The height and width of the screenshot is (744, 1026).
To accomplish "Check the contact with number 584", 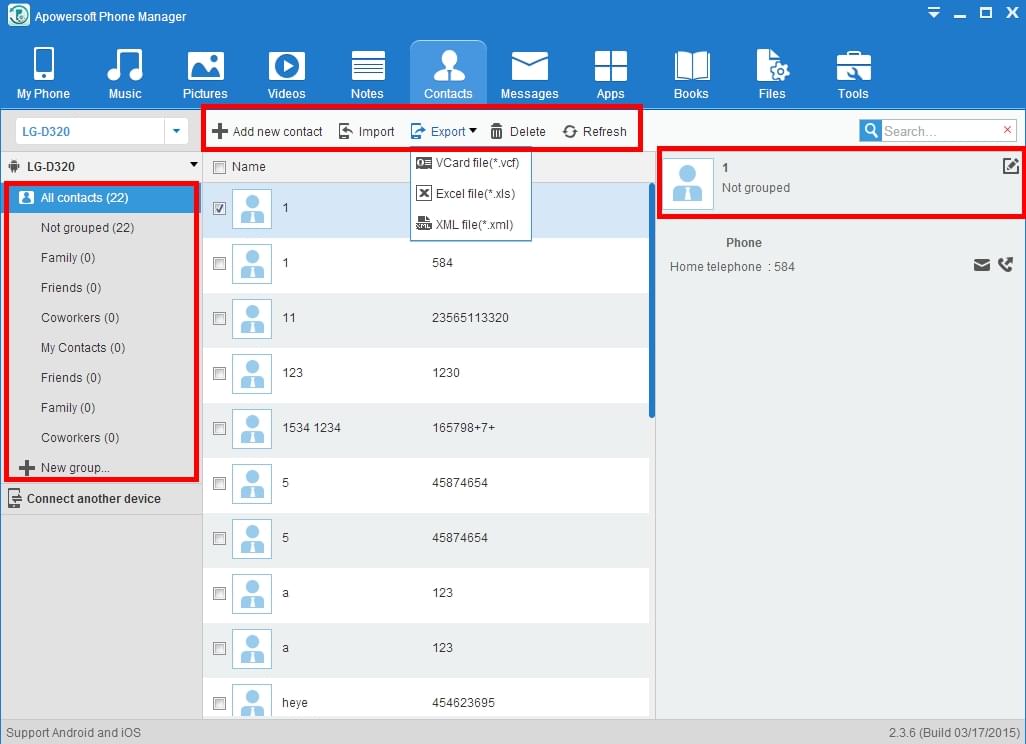I will (219, 263).
